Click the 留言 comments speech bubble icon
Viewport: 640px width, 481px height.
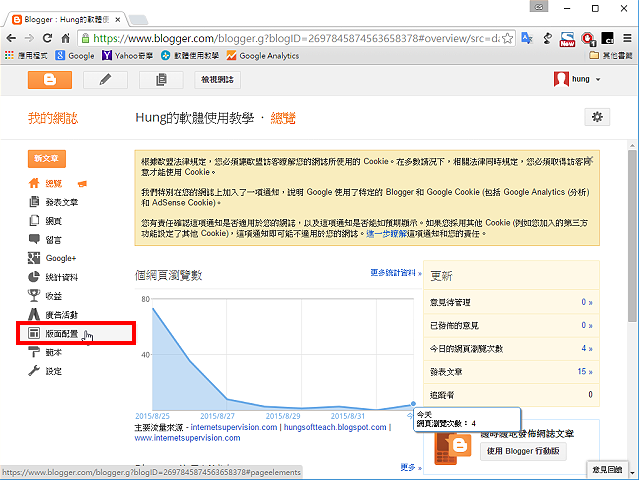click(x=34, y=239)
